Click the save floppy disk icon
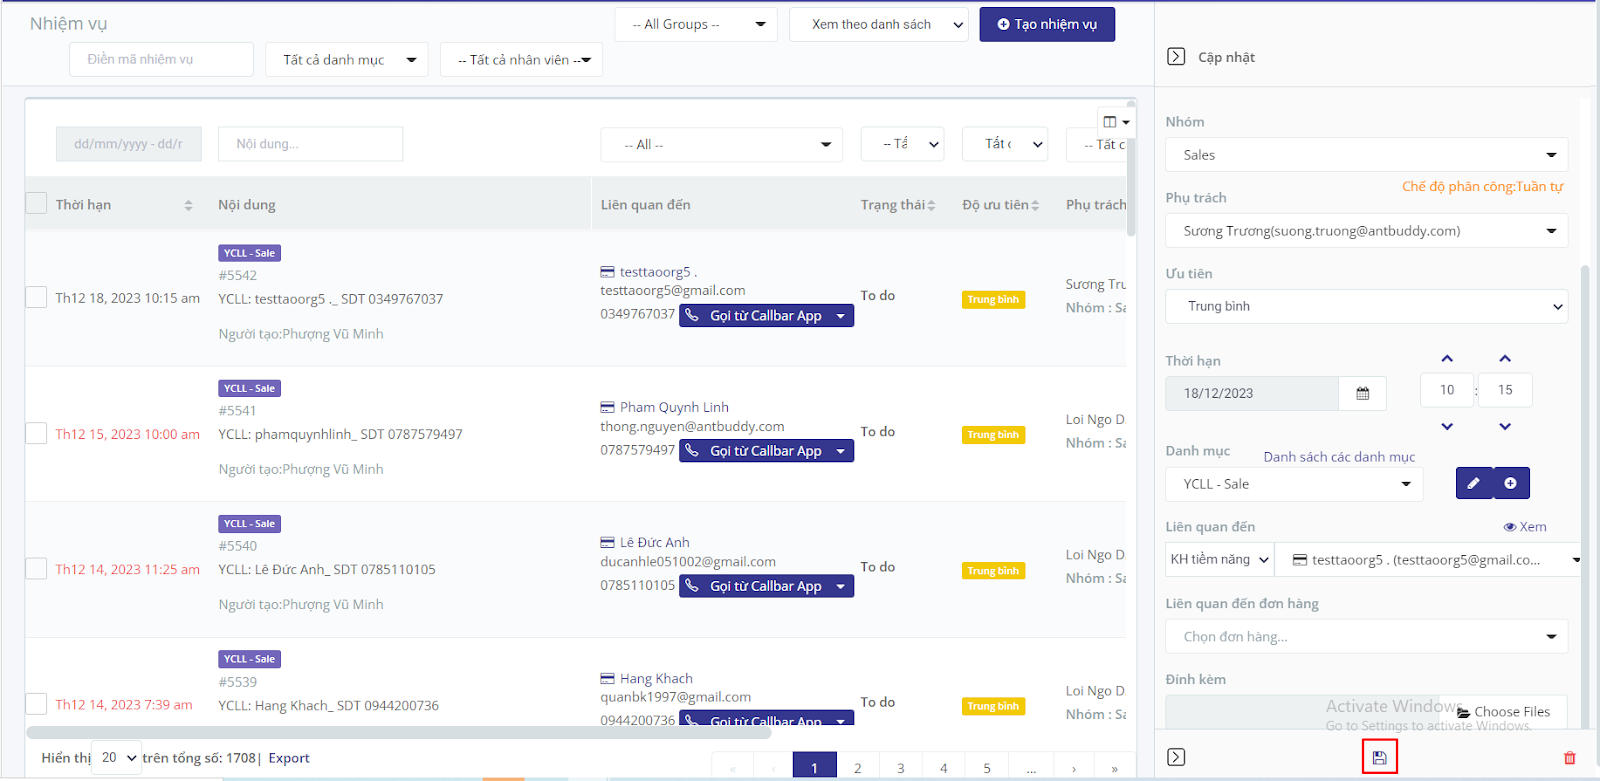This screenshot has height=781, width=1600. pos(1379,758)
